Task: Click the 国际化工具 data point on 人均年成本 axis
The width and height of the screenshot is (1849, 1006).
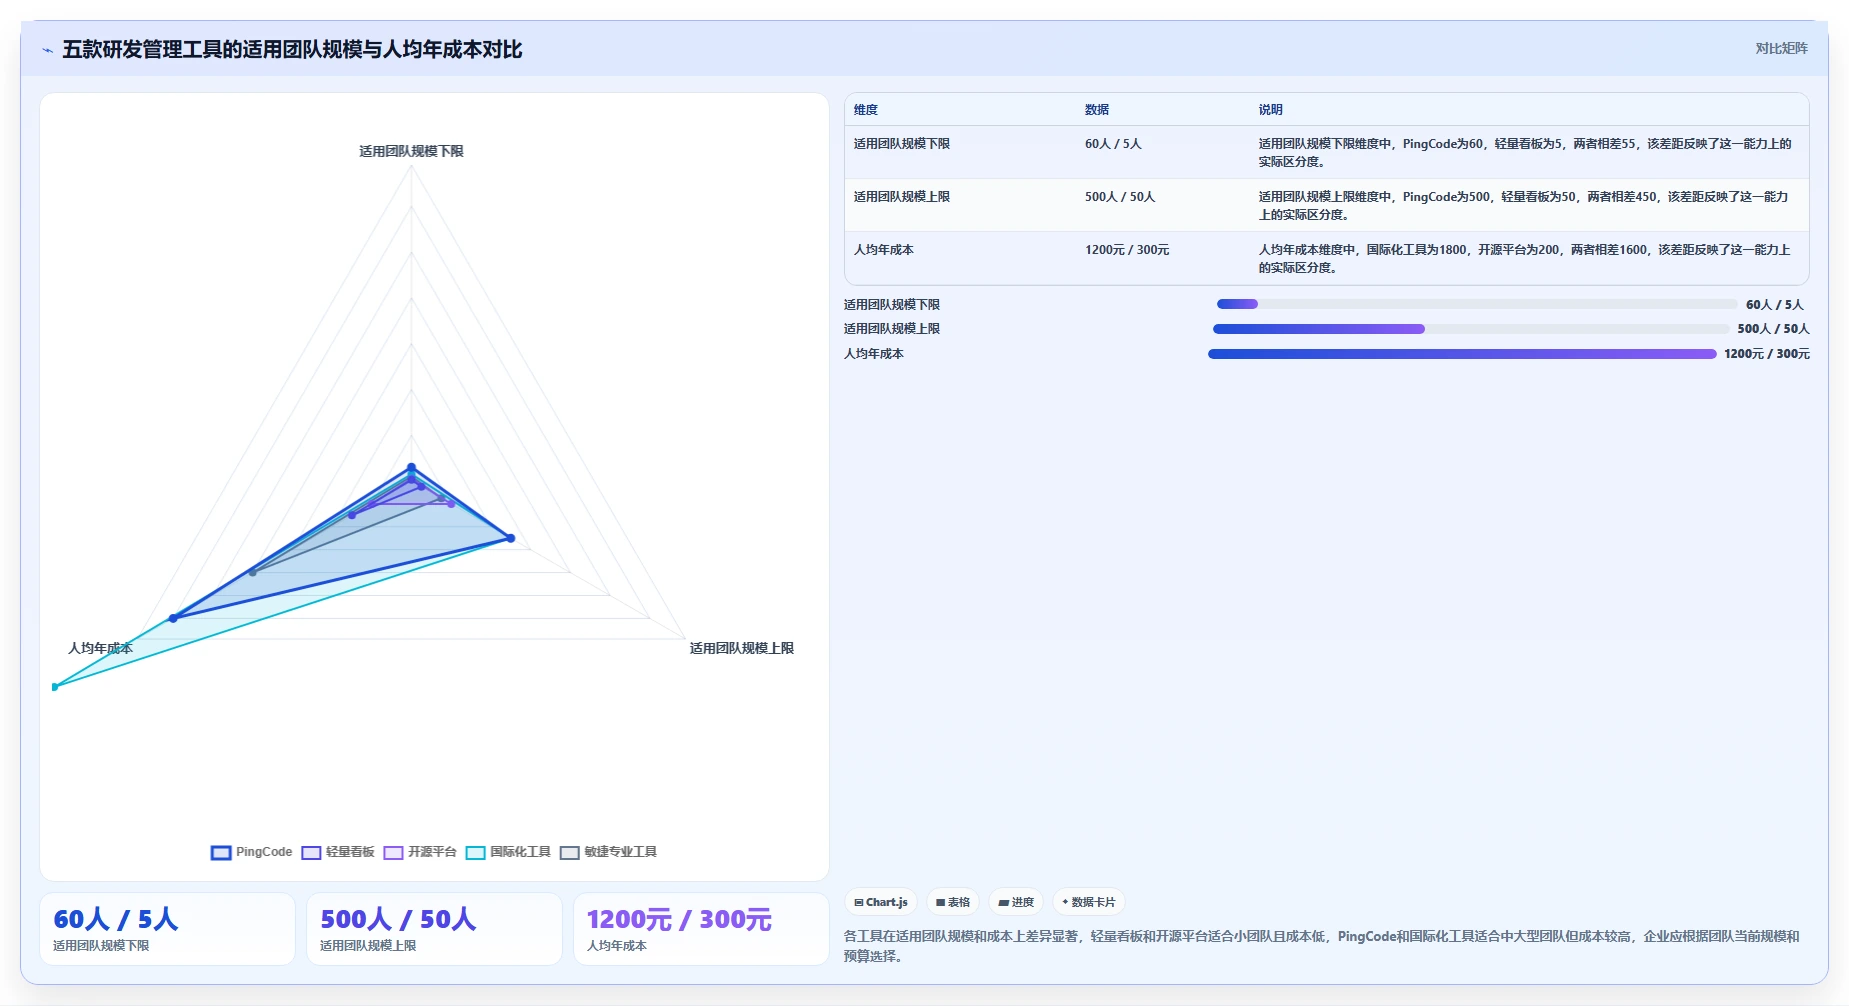Action: [x=55, y=687]
